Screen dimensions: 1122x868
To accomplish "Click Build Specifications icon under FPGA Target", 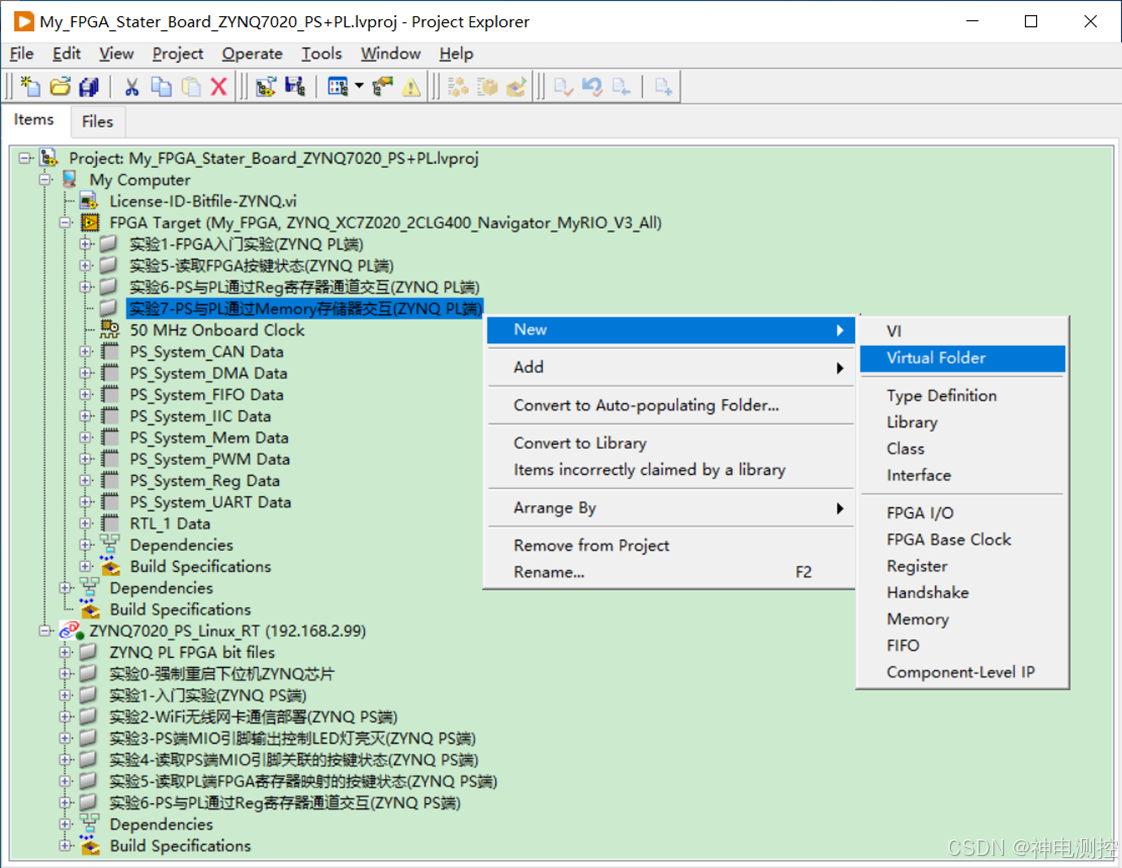I will tap(109, 566).
